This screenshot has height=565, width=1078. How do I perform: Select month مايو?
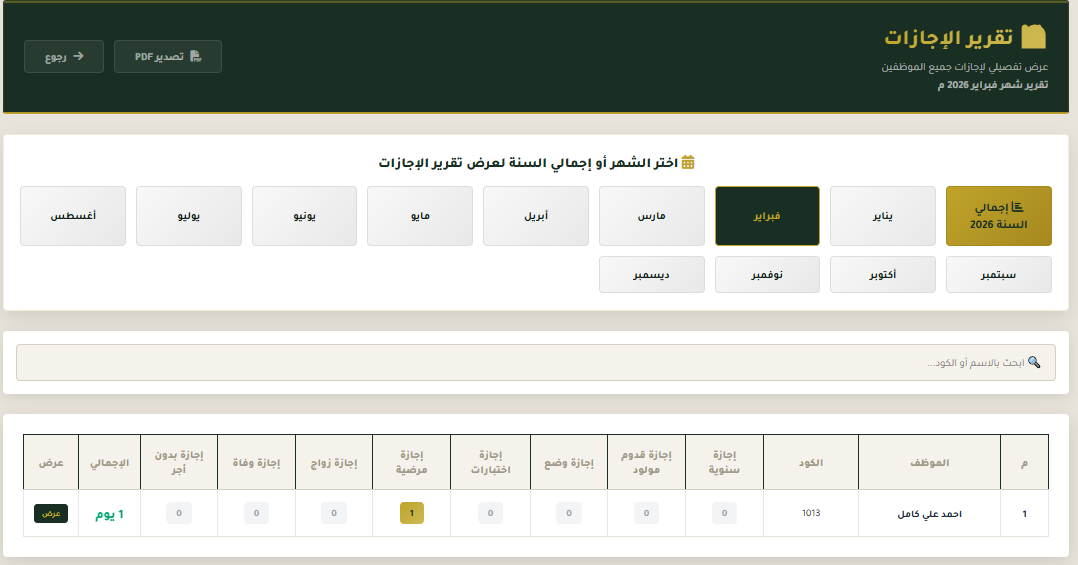click(x=420, y=216)
